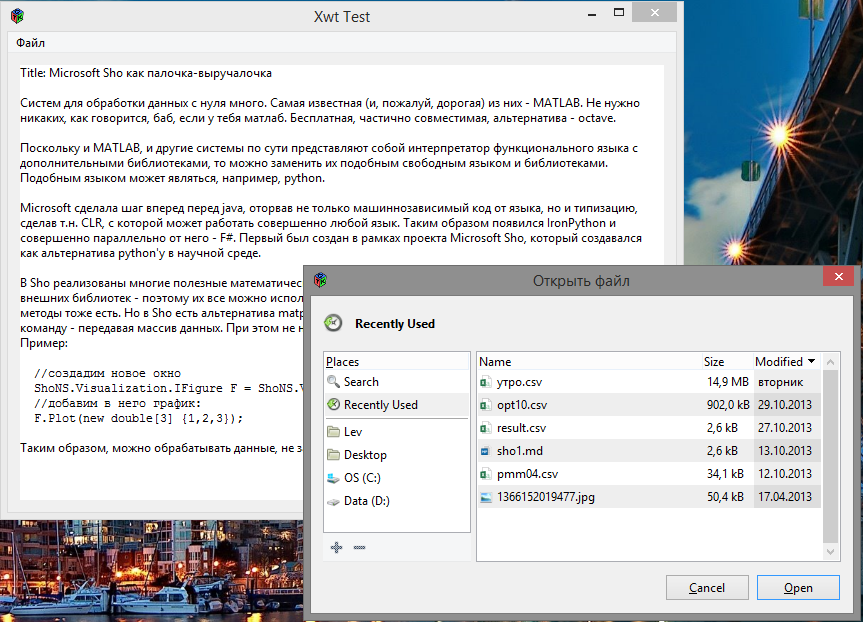This screenshot has height=622, width=863.
Task: Click the 14,9 MB size cell
Action: (728, 382)
